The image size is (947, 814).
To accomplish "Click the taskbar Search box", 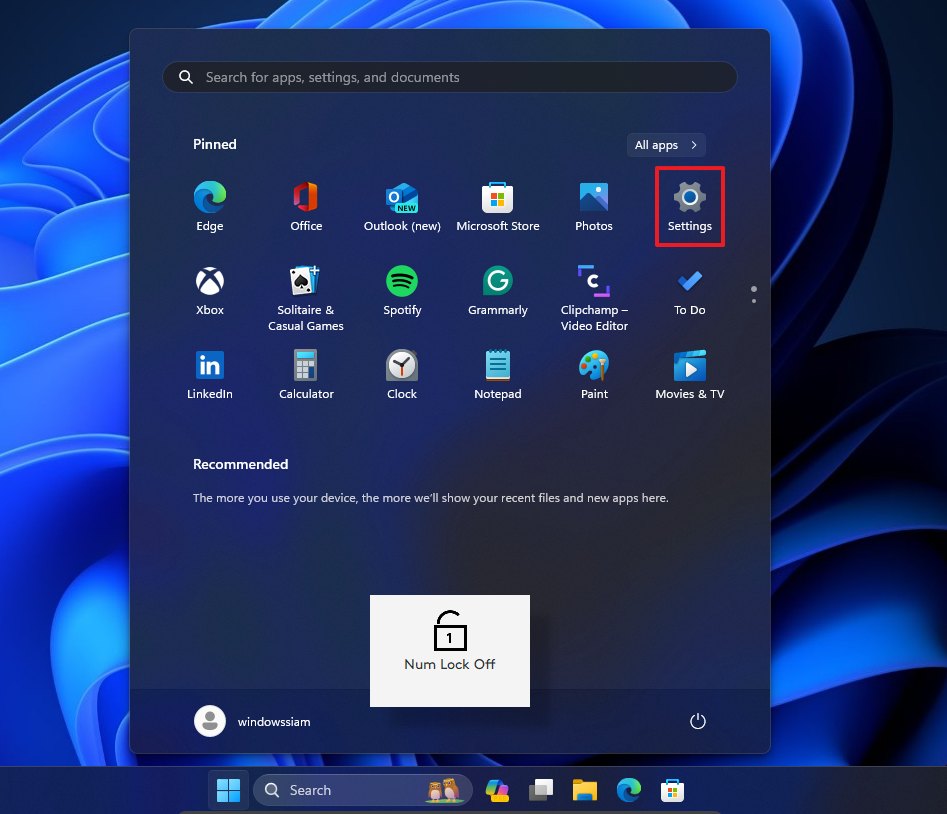I will tap(362, 790).
